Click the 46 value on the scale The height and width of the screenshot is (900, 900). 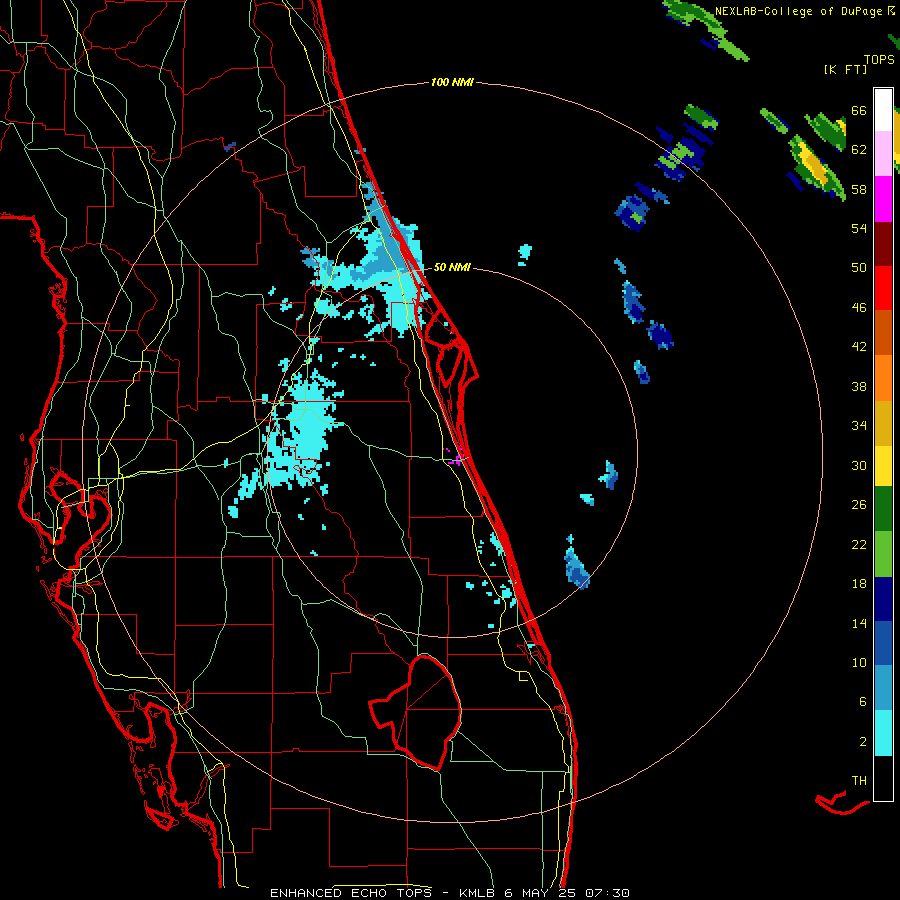tap(859, 308)
